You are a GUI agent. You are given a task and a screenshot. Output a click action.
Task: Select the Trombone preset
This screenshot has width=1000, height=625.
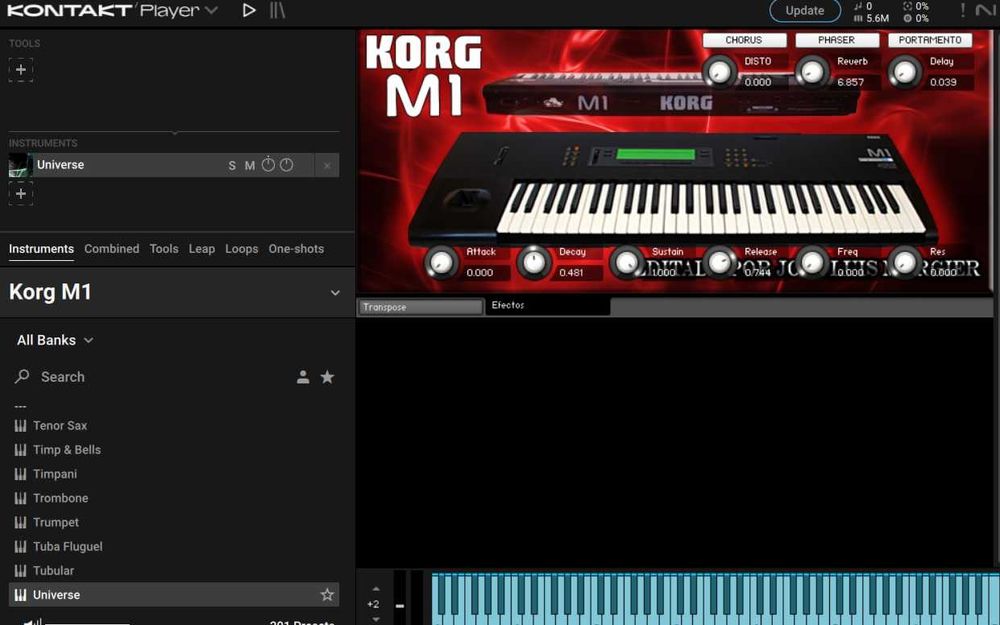[x=174, y=498]
